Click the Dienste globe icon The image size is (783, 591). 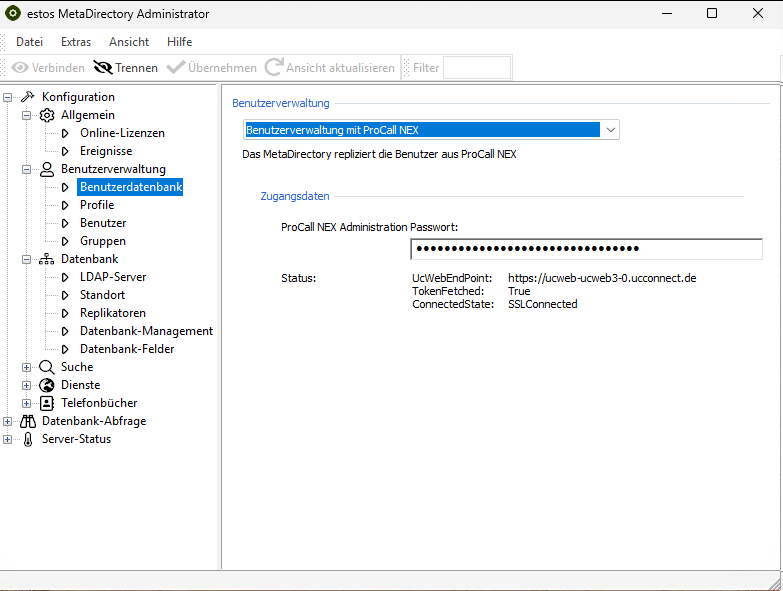coord(47,385)
